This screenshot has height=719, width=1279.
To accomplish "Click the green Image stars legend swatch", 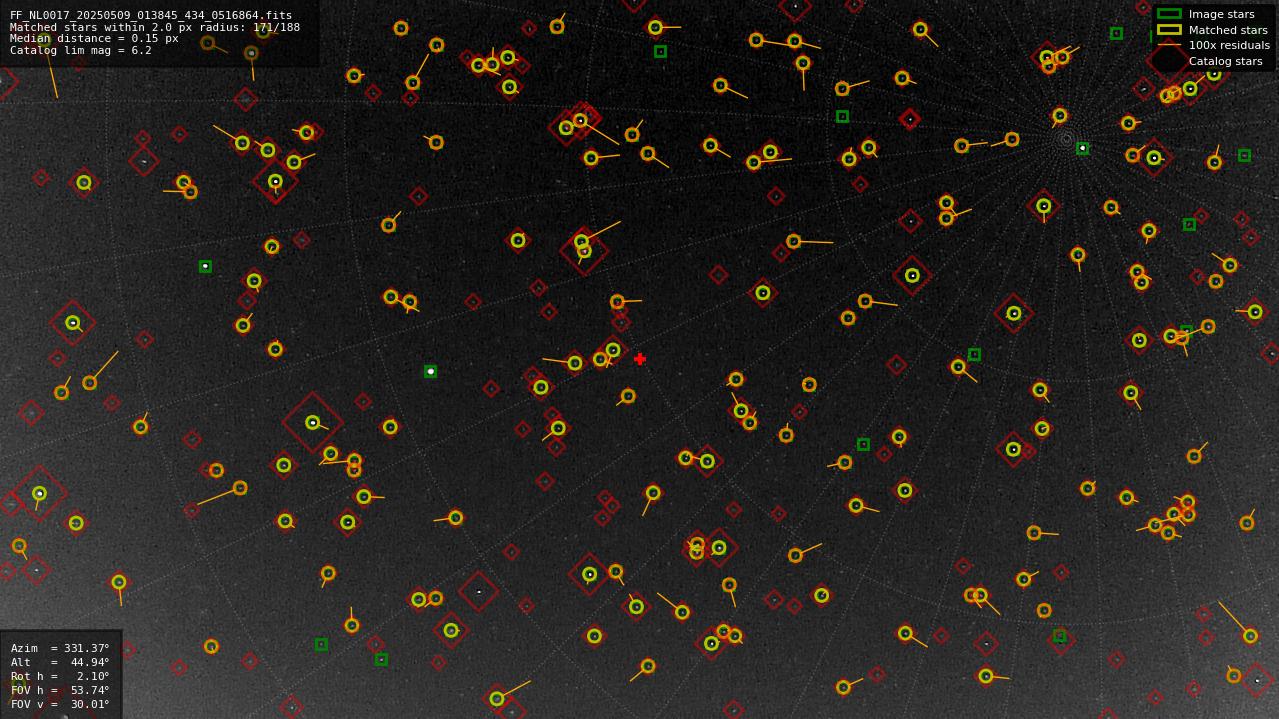I will click(1169, 14).
